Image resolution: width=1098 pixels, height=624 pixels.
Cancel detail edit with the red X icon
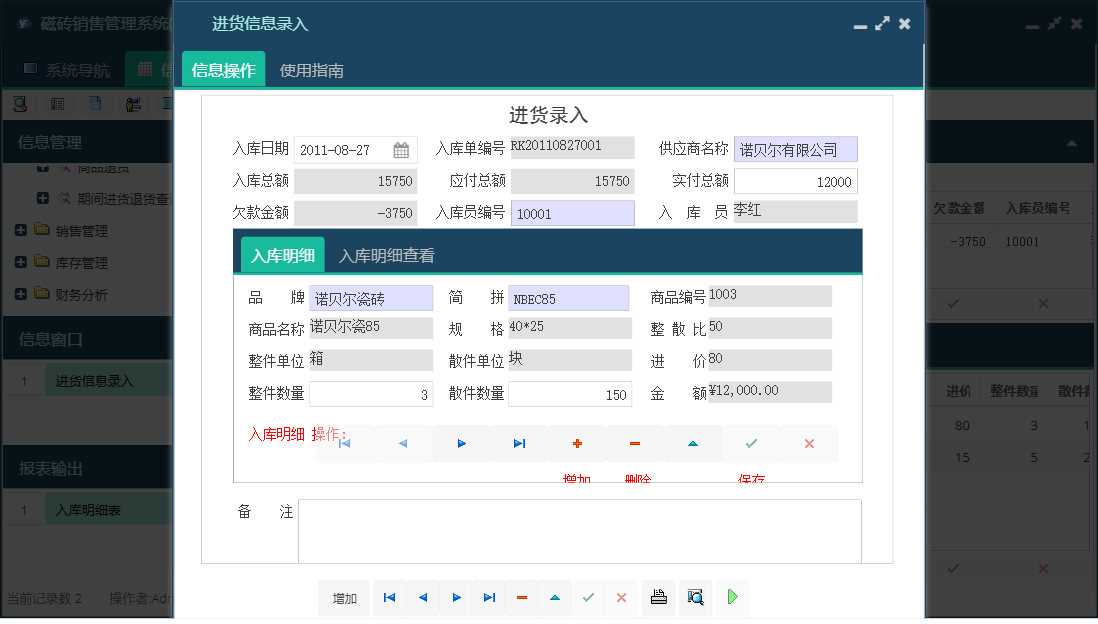click(808, 443)
